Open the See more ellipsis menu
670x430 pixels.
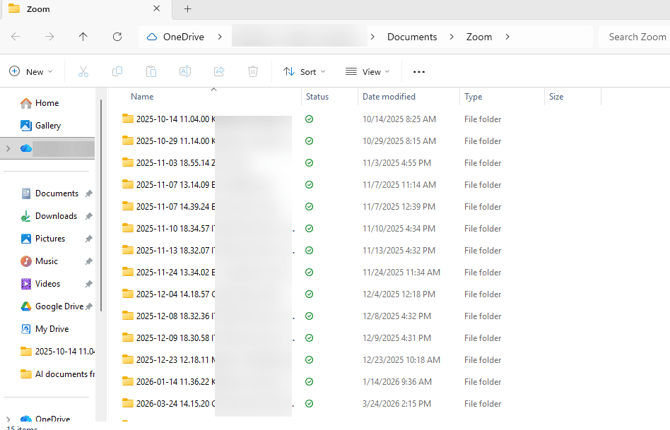[x=419, y=72]
